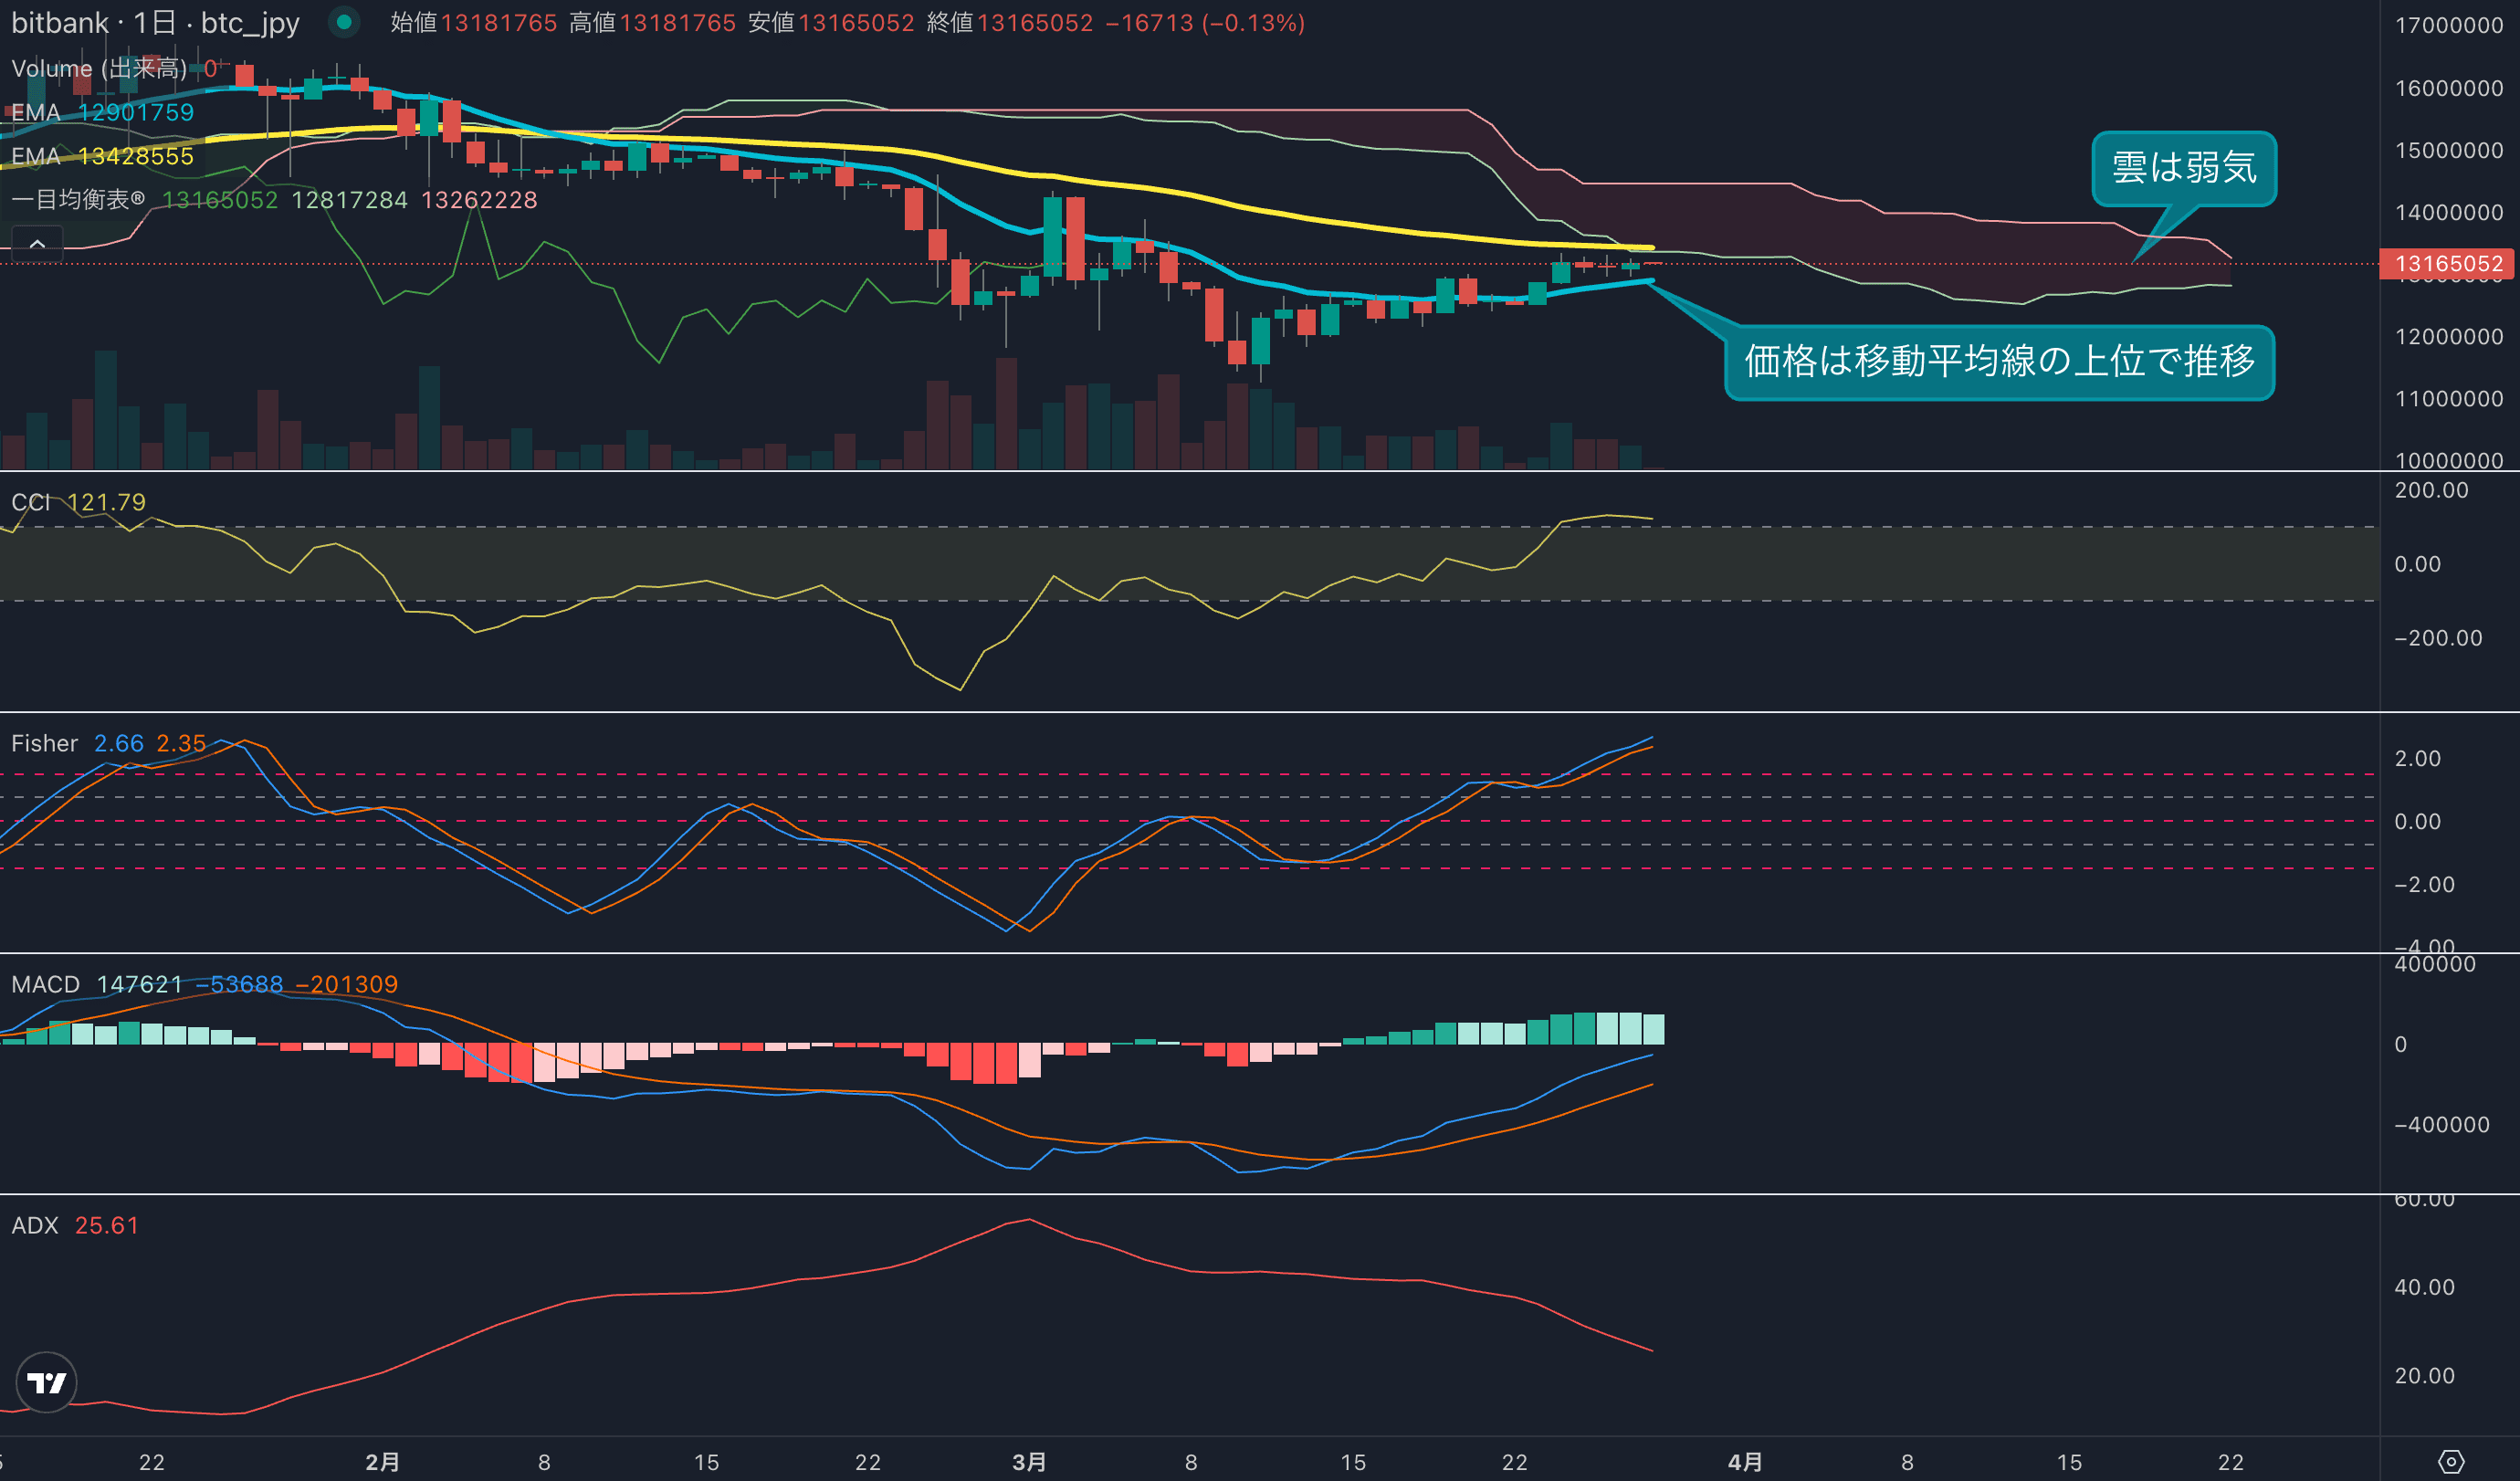Screen dimensions: 2520x1481
Task: Click the bitbank btc_jpy symbol title
Action: click(x=155, y=22)
